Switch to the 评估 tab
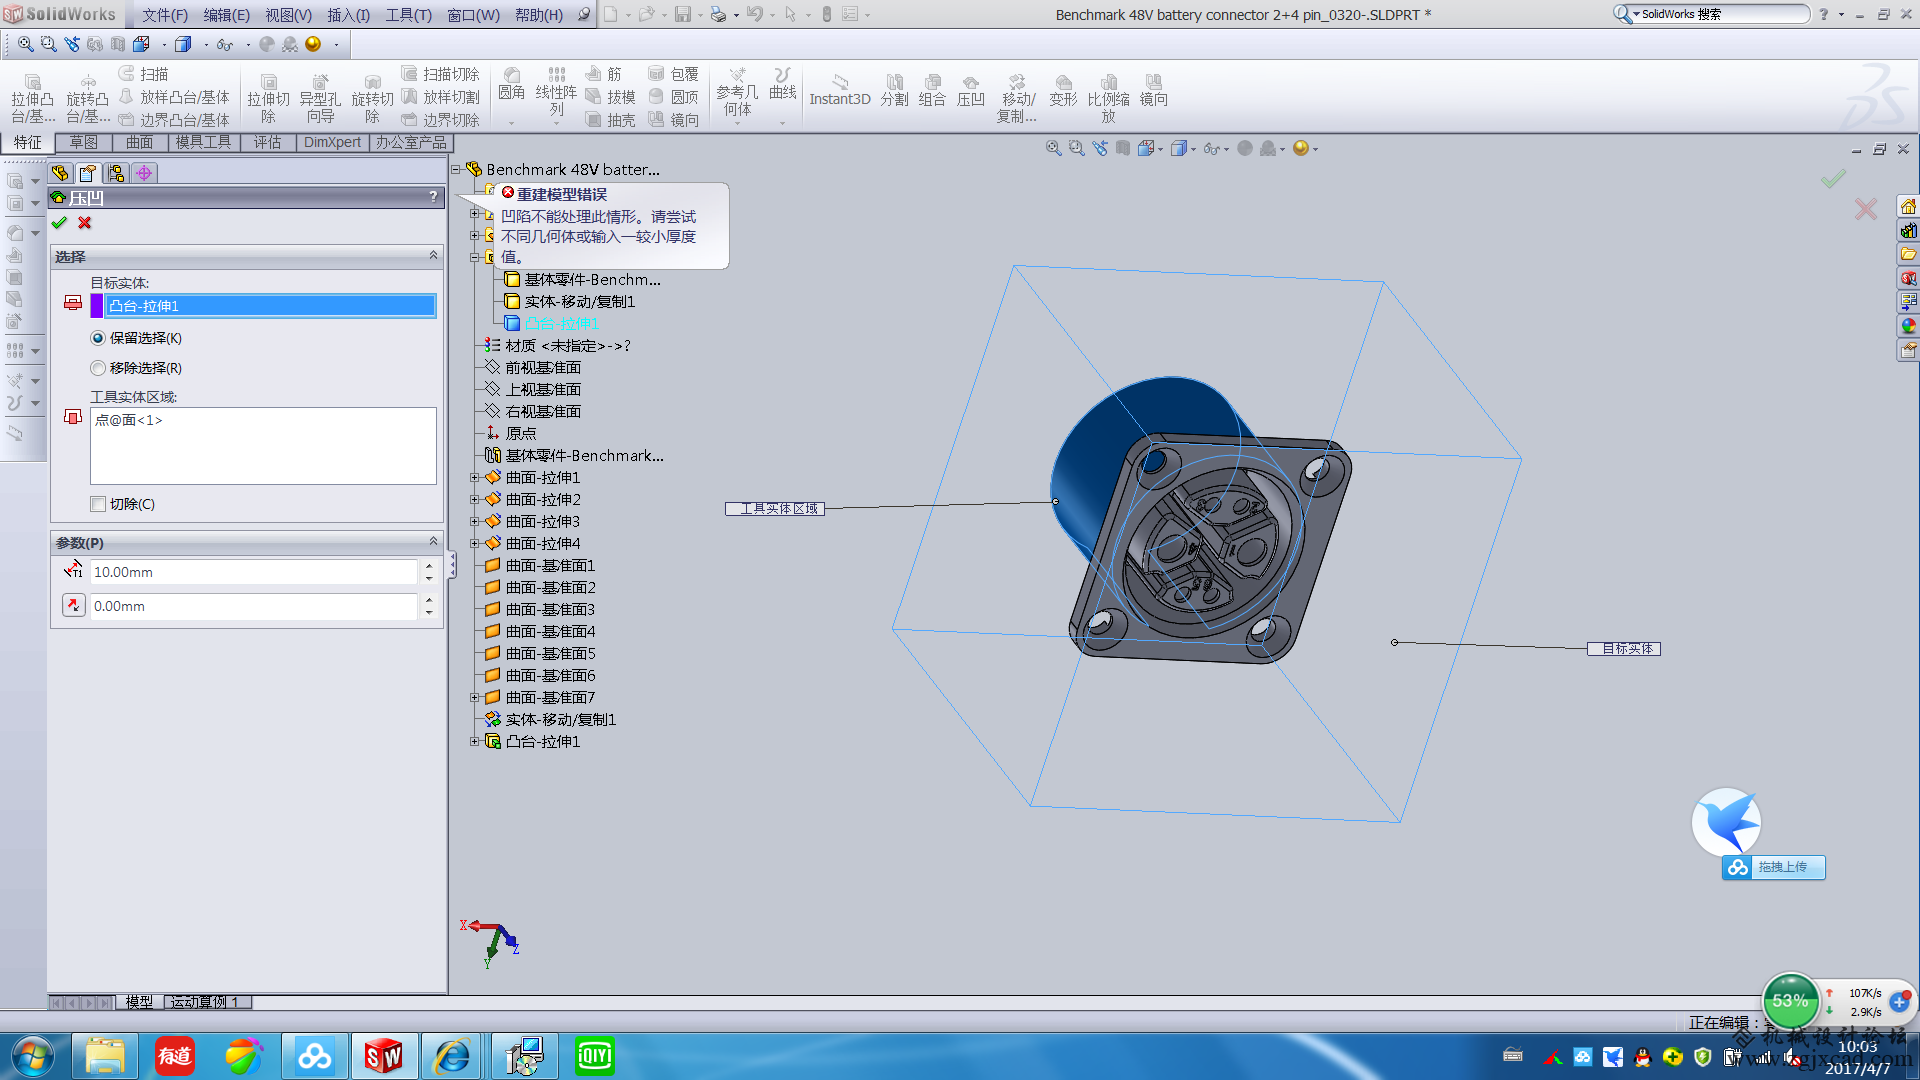 (267, 142)
